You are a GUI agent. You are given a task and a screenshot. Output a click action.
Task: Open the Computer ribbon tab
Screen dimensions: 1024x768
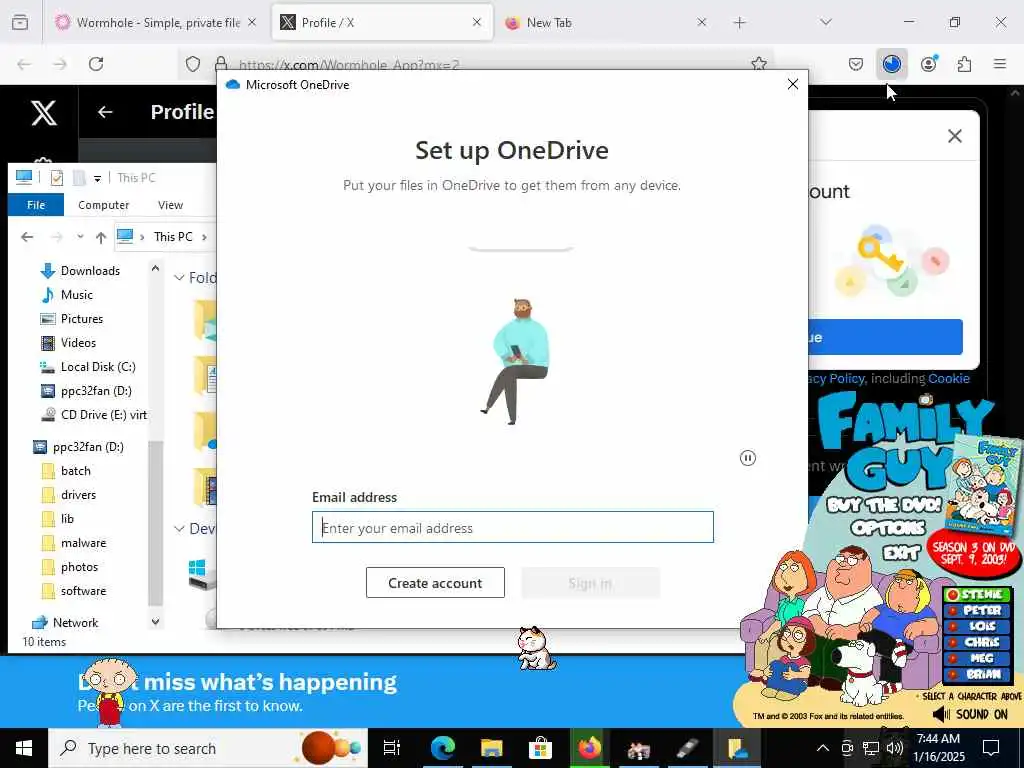click(103, 205)
